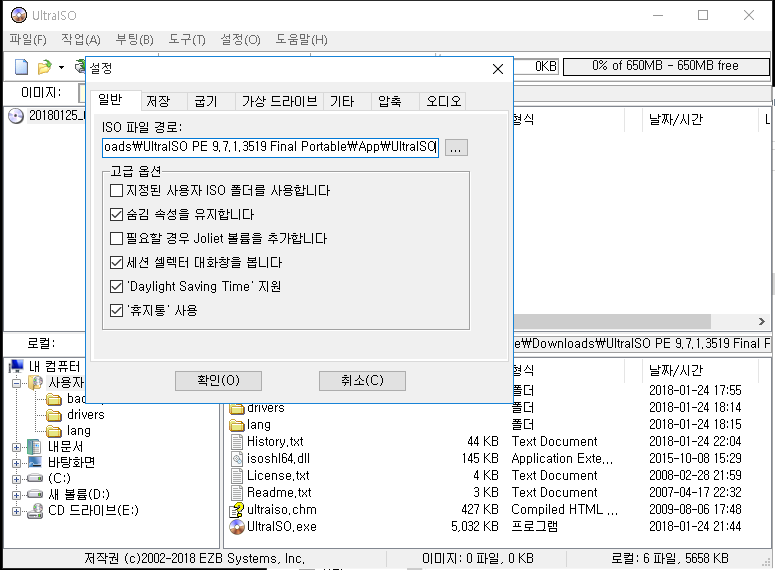Click the isoshl64.dll file icon
Image resolution: width=775 pixels, height=570 pixels.
(x=237, y=458)
